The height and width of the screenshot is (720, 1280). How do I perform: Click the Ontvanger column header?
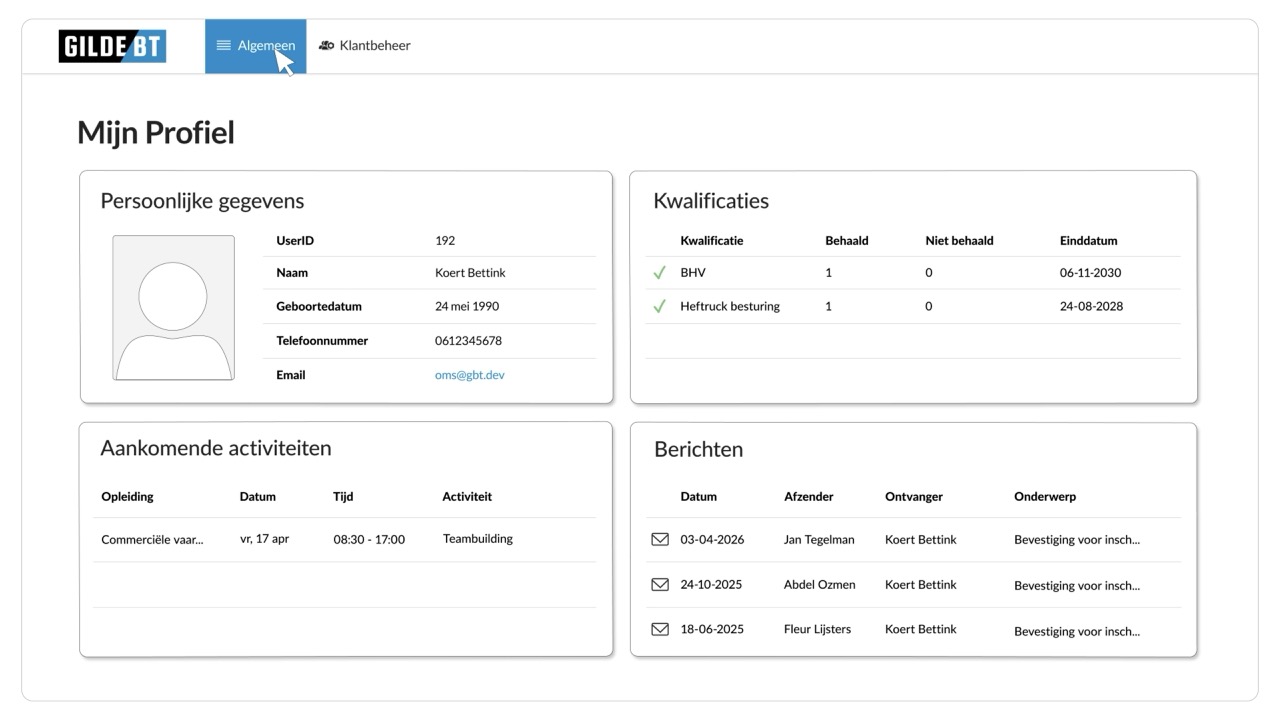[914, 497]
